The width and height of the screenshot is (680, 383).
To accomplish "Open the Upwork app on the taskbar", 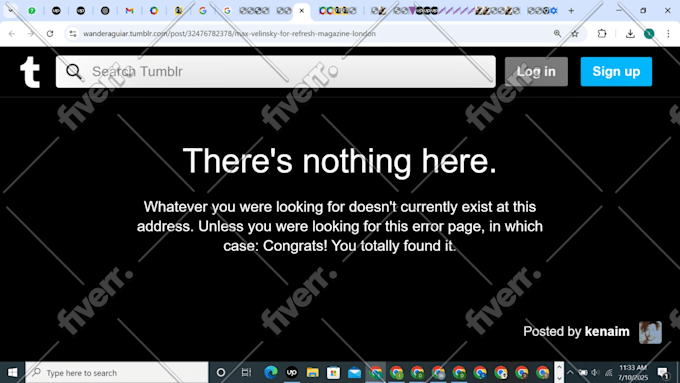I will coord(291,372).
